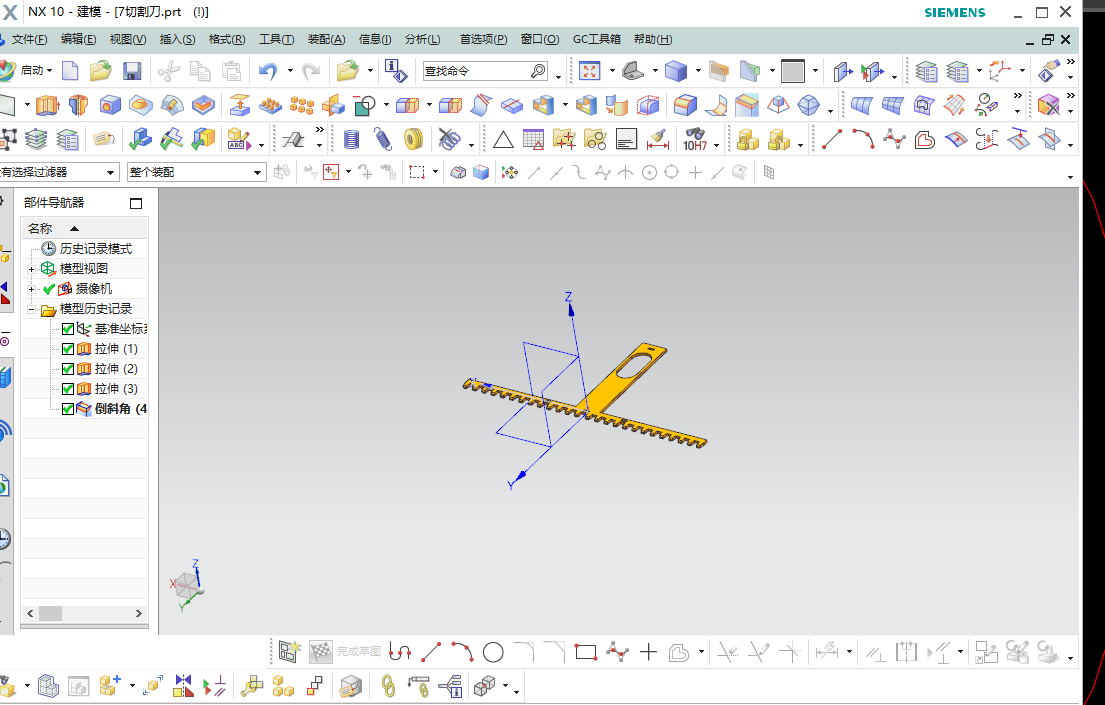Toggle the 拉伸 (3) feature checkbox
Image resolution: width=1105 pixels, height=705 pixels.
pyautogui.click(x=68, y=389)
